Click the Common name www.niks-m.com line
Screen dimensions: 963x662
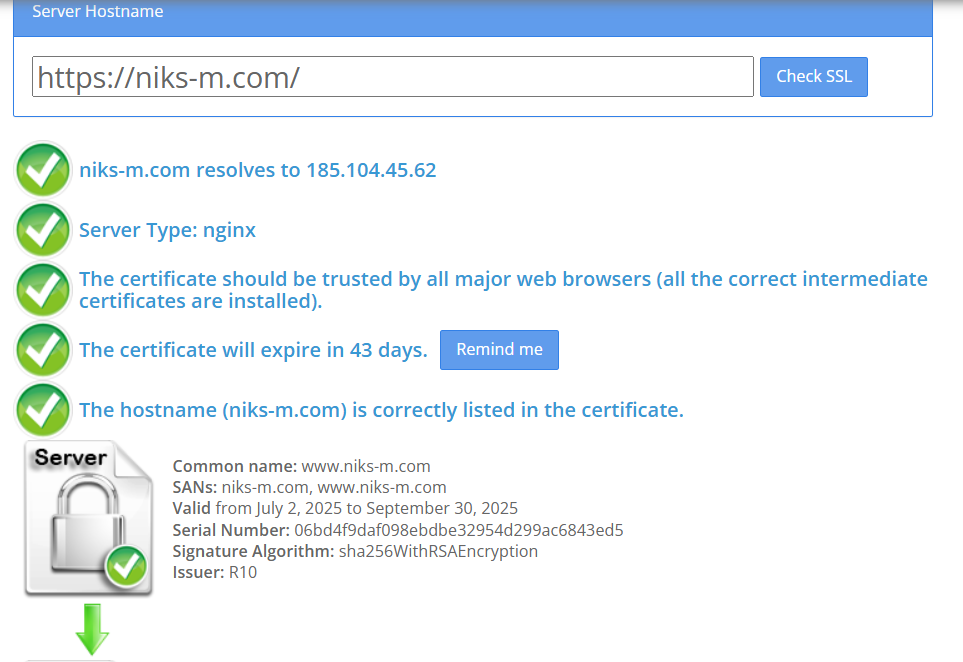tap(302, 466)
